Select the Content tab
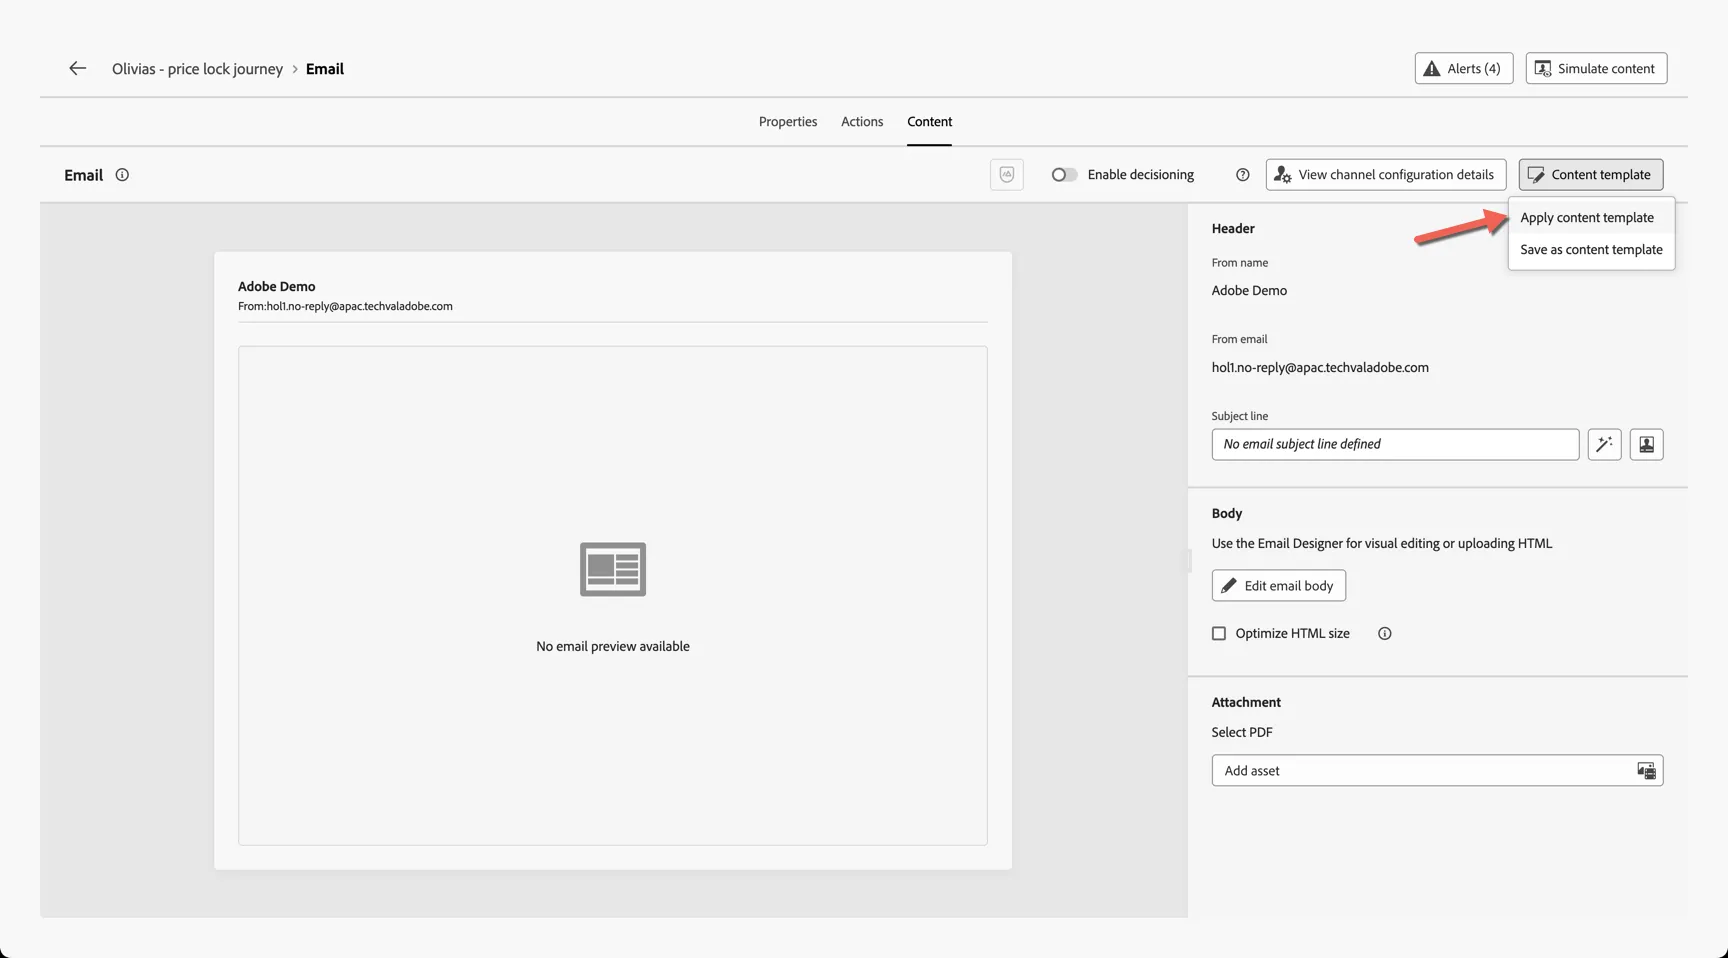Image resolution: width=1728 pixels, height=958 pixels. tap(929, 121)
